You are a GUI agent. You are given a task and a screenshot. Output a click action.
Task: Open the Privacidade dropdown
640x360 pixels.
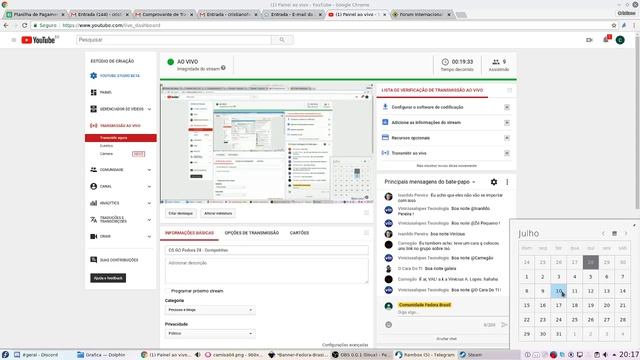pos(210,333)
